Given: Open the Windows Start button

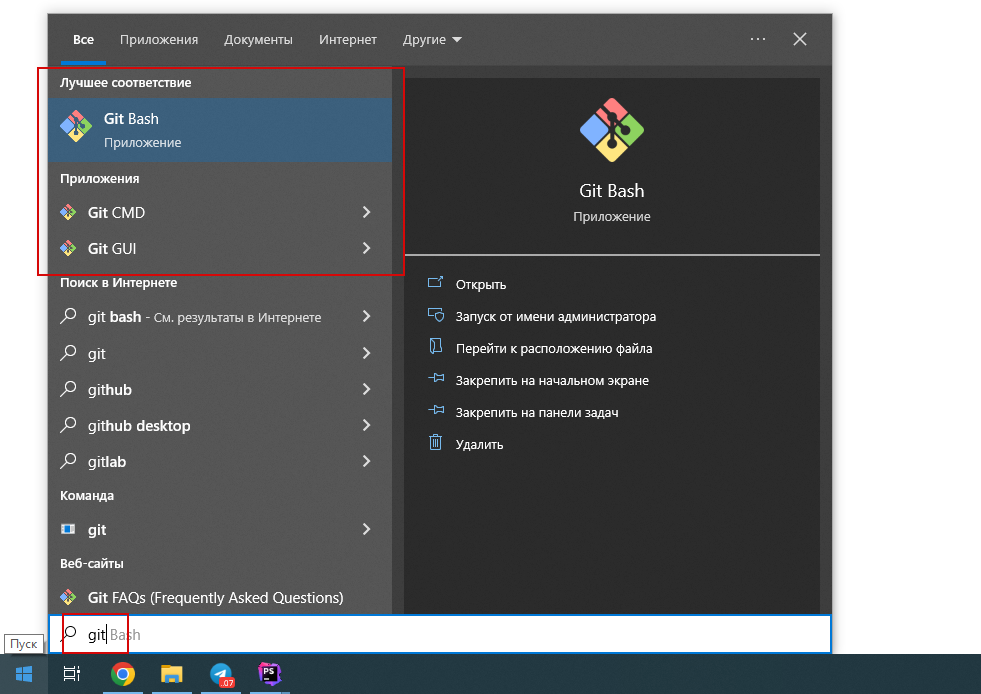Looking at the screenshot, I should pyautogui.click(x=24, y=674).
